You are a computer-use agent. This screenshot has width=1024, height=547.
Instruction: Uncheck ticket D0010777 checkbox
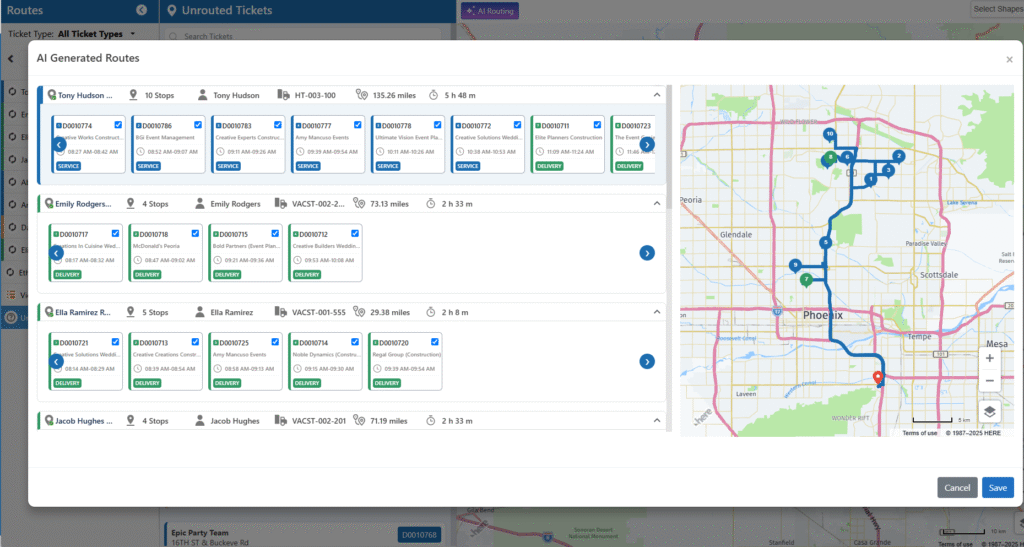tap(357, 125)
